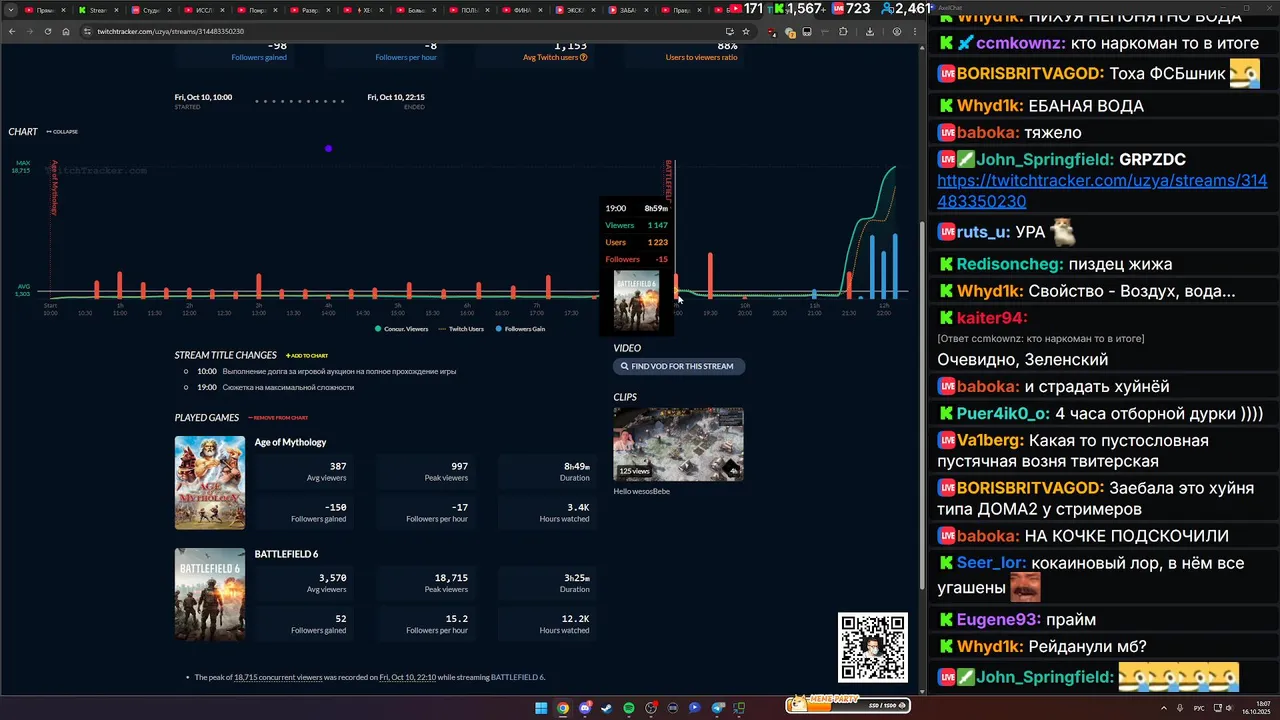Click the QR code overlay image
The width and height of the screenshot is (1280, 720).
873,647
